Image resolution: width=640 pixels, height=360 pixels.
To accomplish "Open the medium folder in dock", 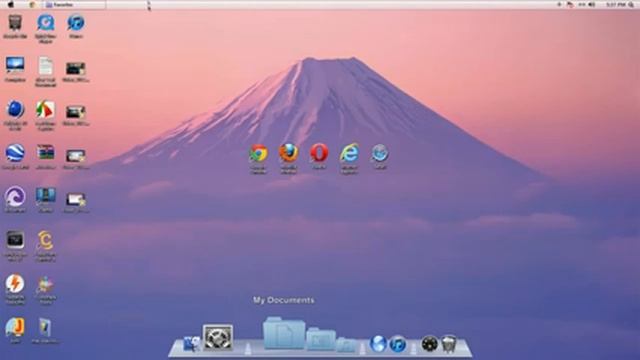I will pos(321,338).
